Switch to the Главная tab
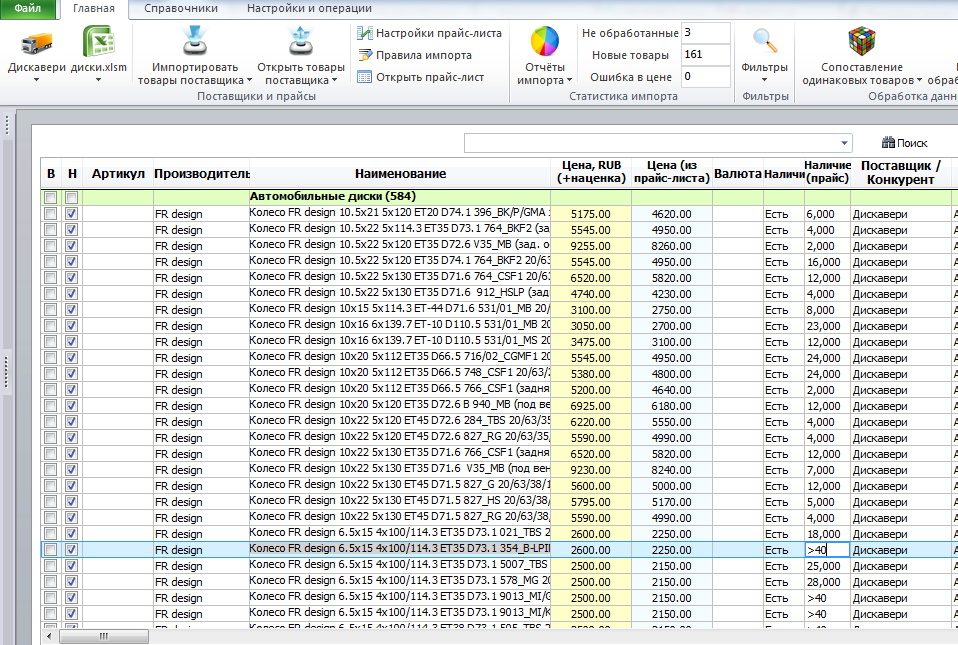 (x=93, y=9)
